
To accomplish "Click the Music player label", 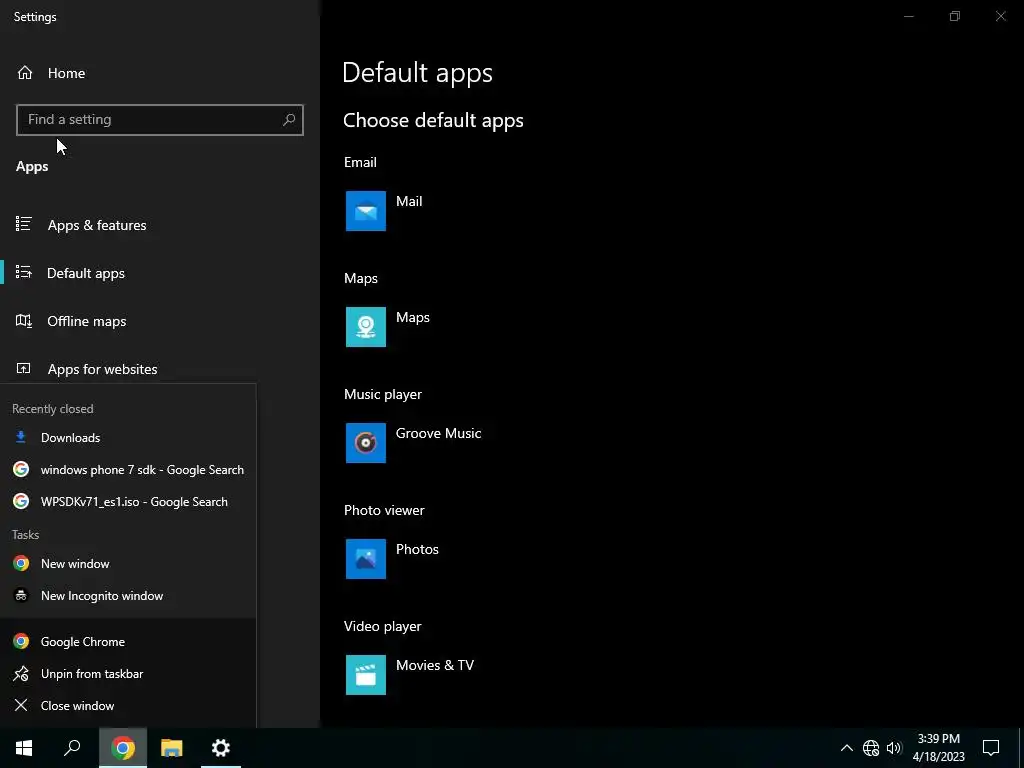I will (x=383, y=394).
